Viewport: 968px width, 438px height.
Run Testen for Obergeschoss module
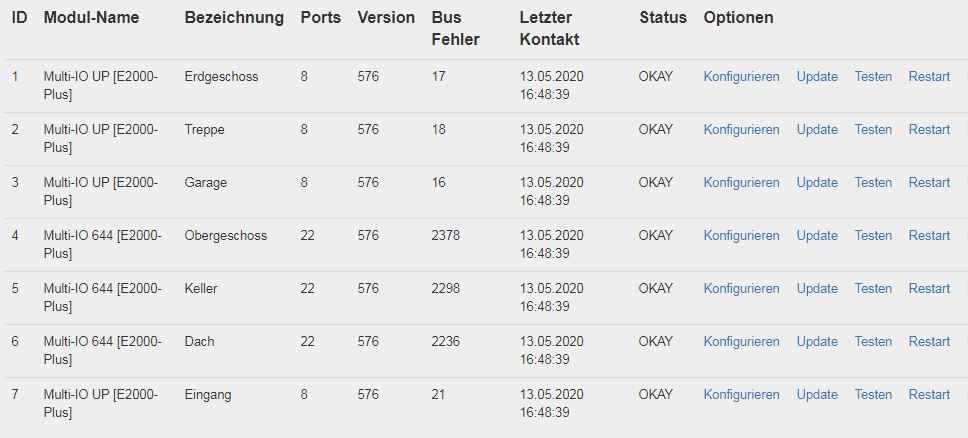click(873, 236)
